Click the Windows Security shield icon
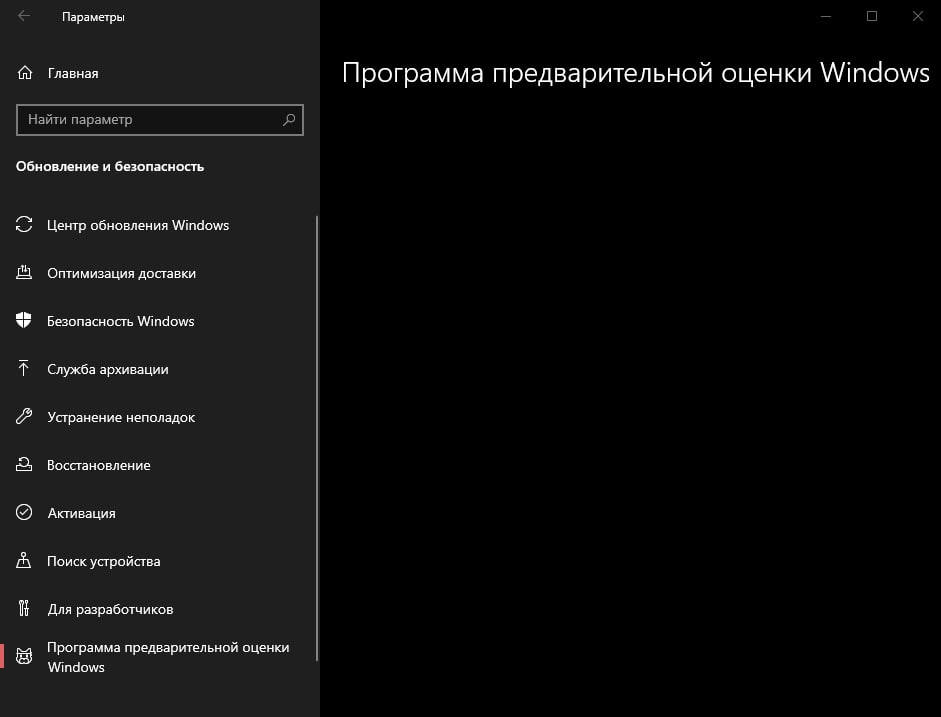The image size is (941, 717). click(x=23, y=320)
